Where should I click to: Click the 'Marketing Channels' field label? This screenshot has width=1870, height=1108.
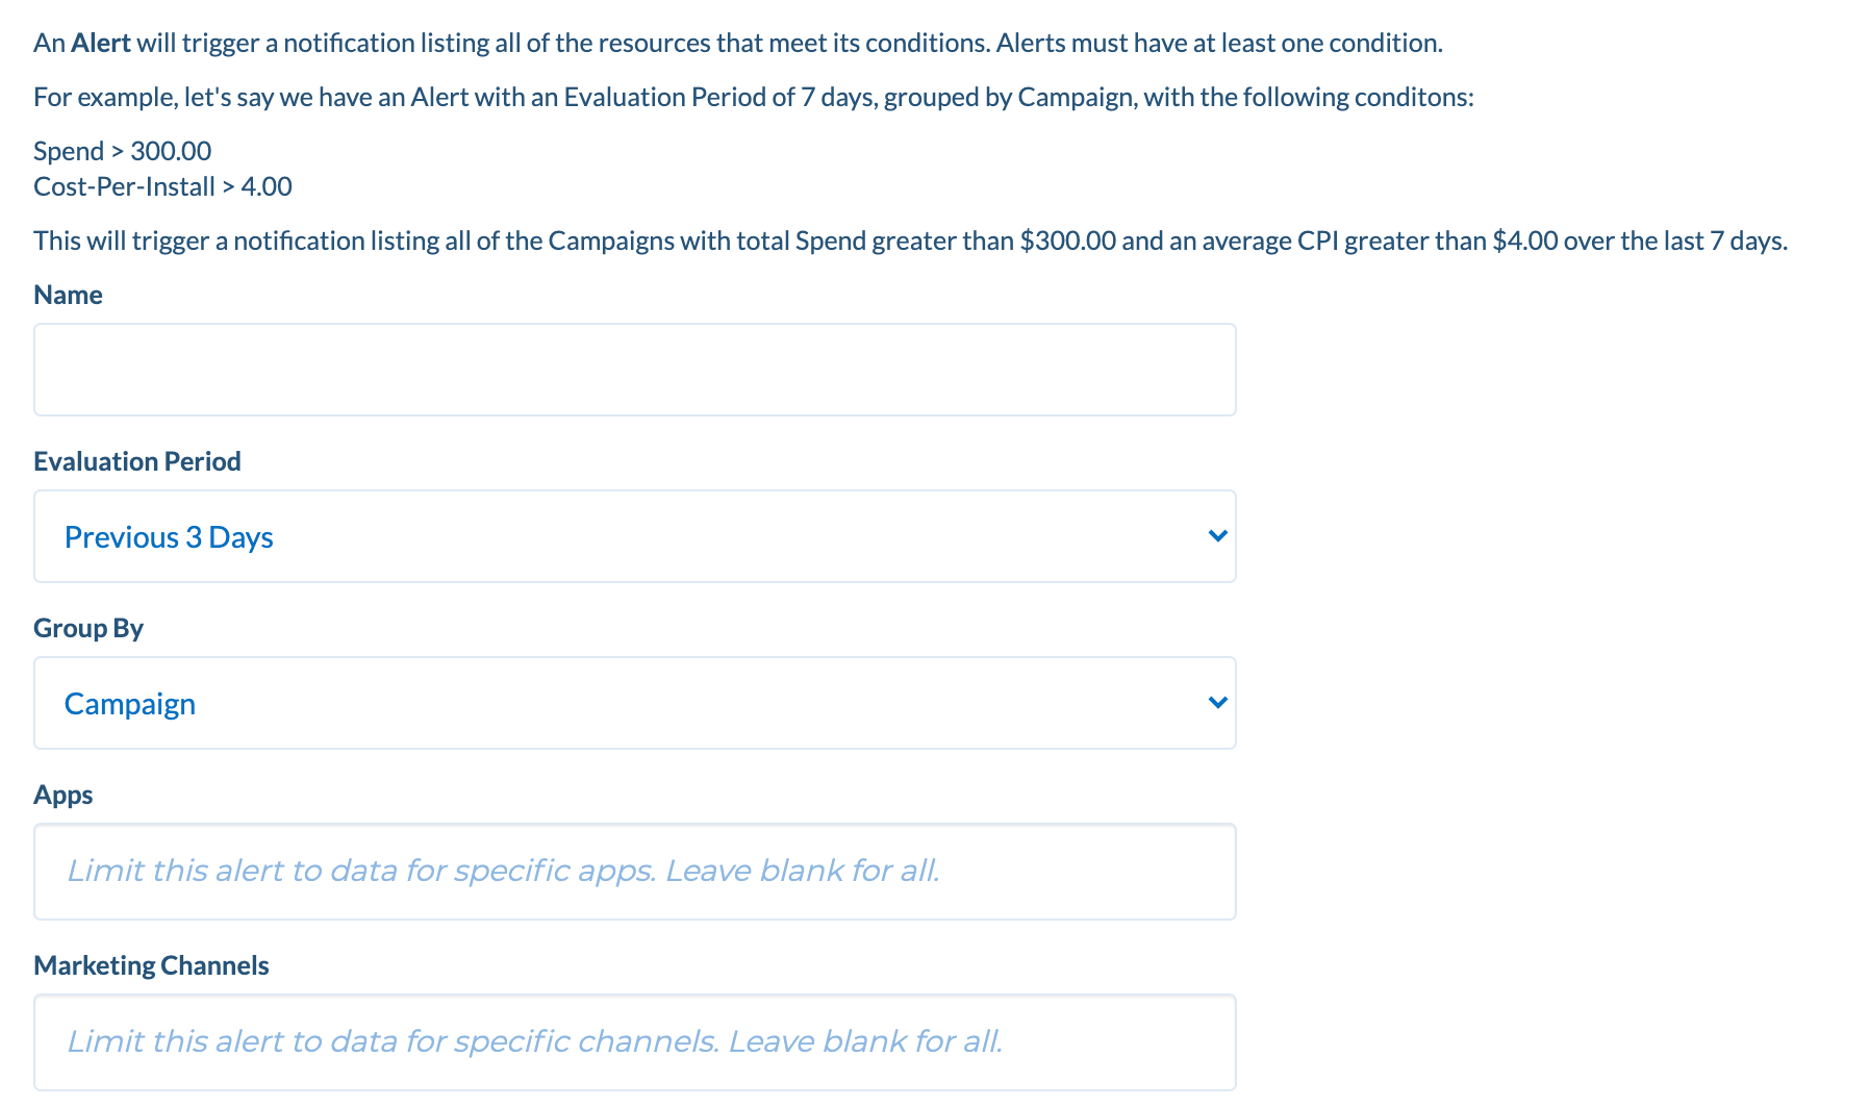pos(151,965)
